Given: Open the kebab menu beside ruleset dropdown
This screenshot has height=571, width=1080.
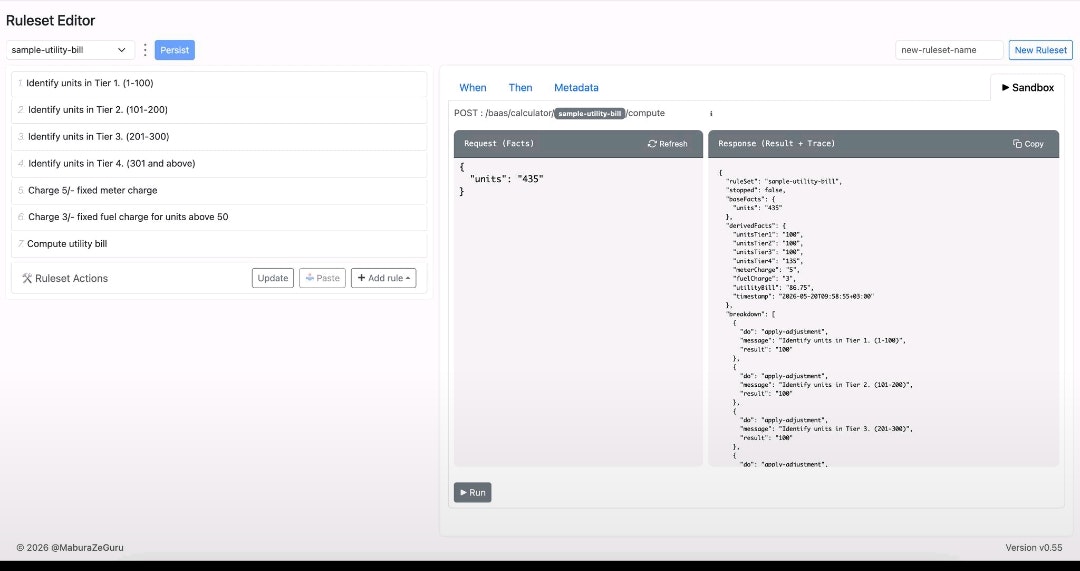Looking at the screenshot, I should click(145, 50).
